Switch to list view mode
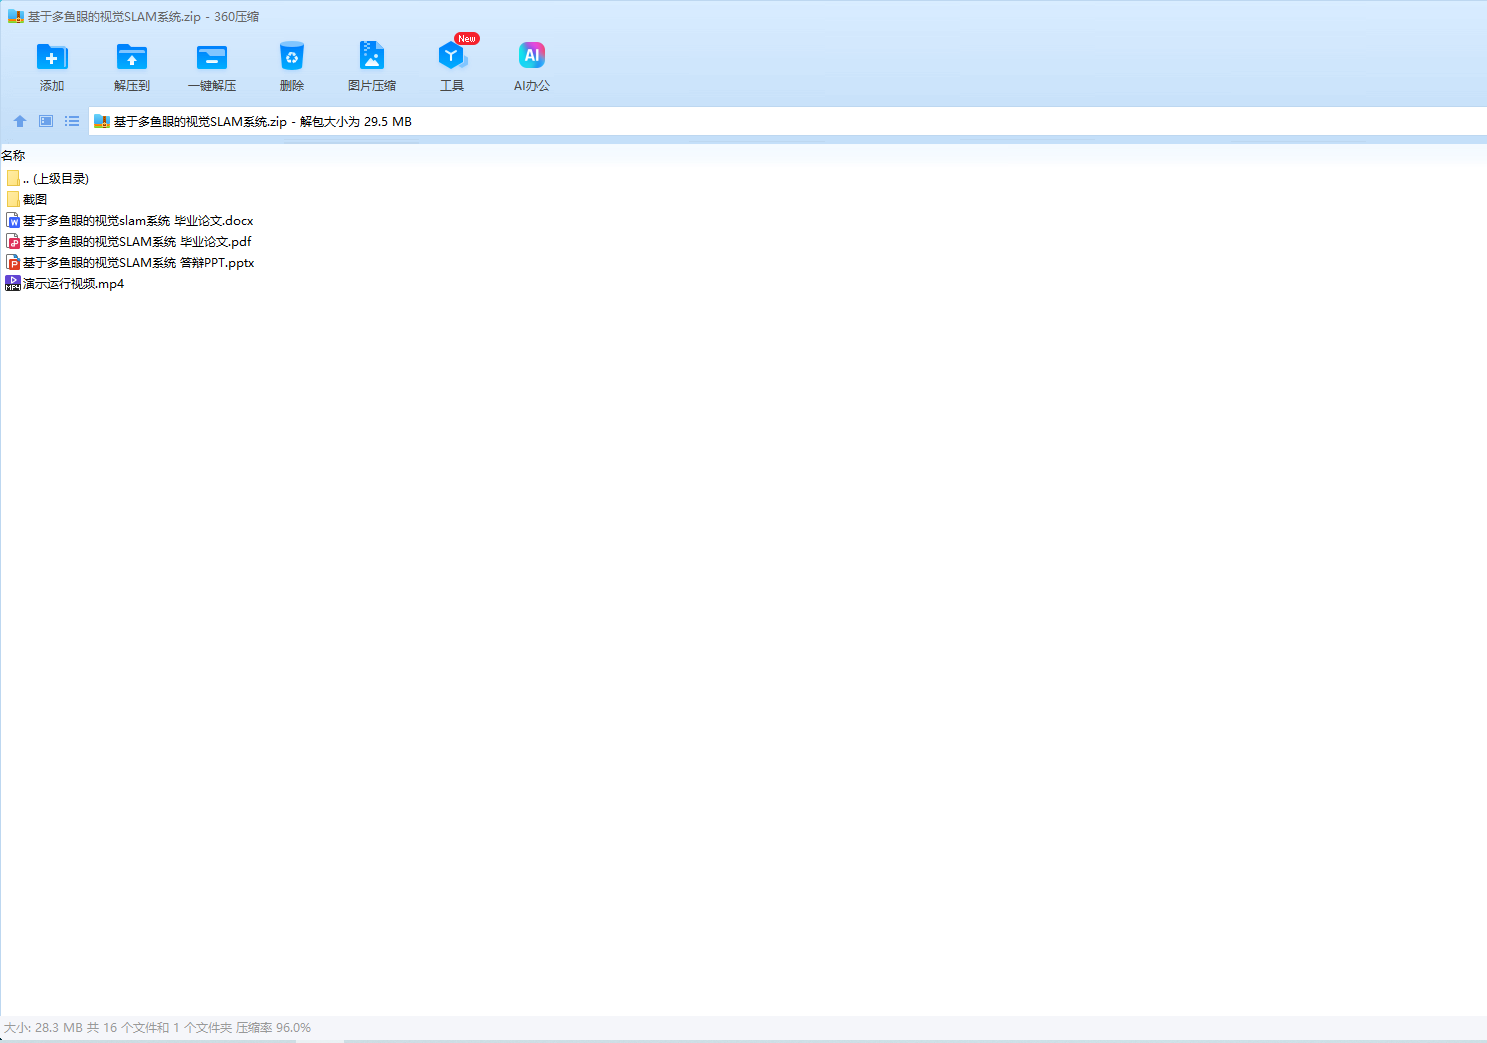Screen dimensions: 1487x1043 tap(72, 121)
